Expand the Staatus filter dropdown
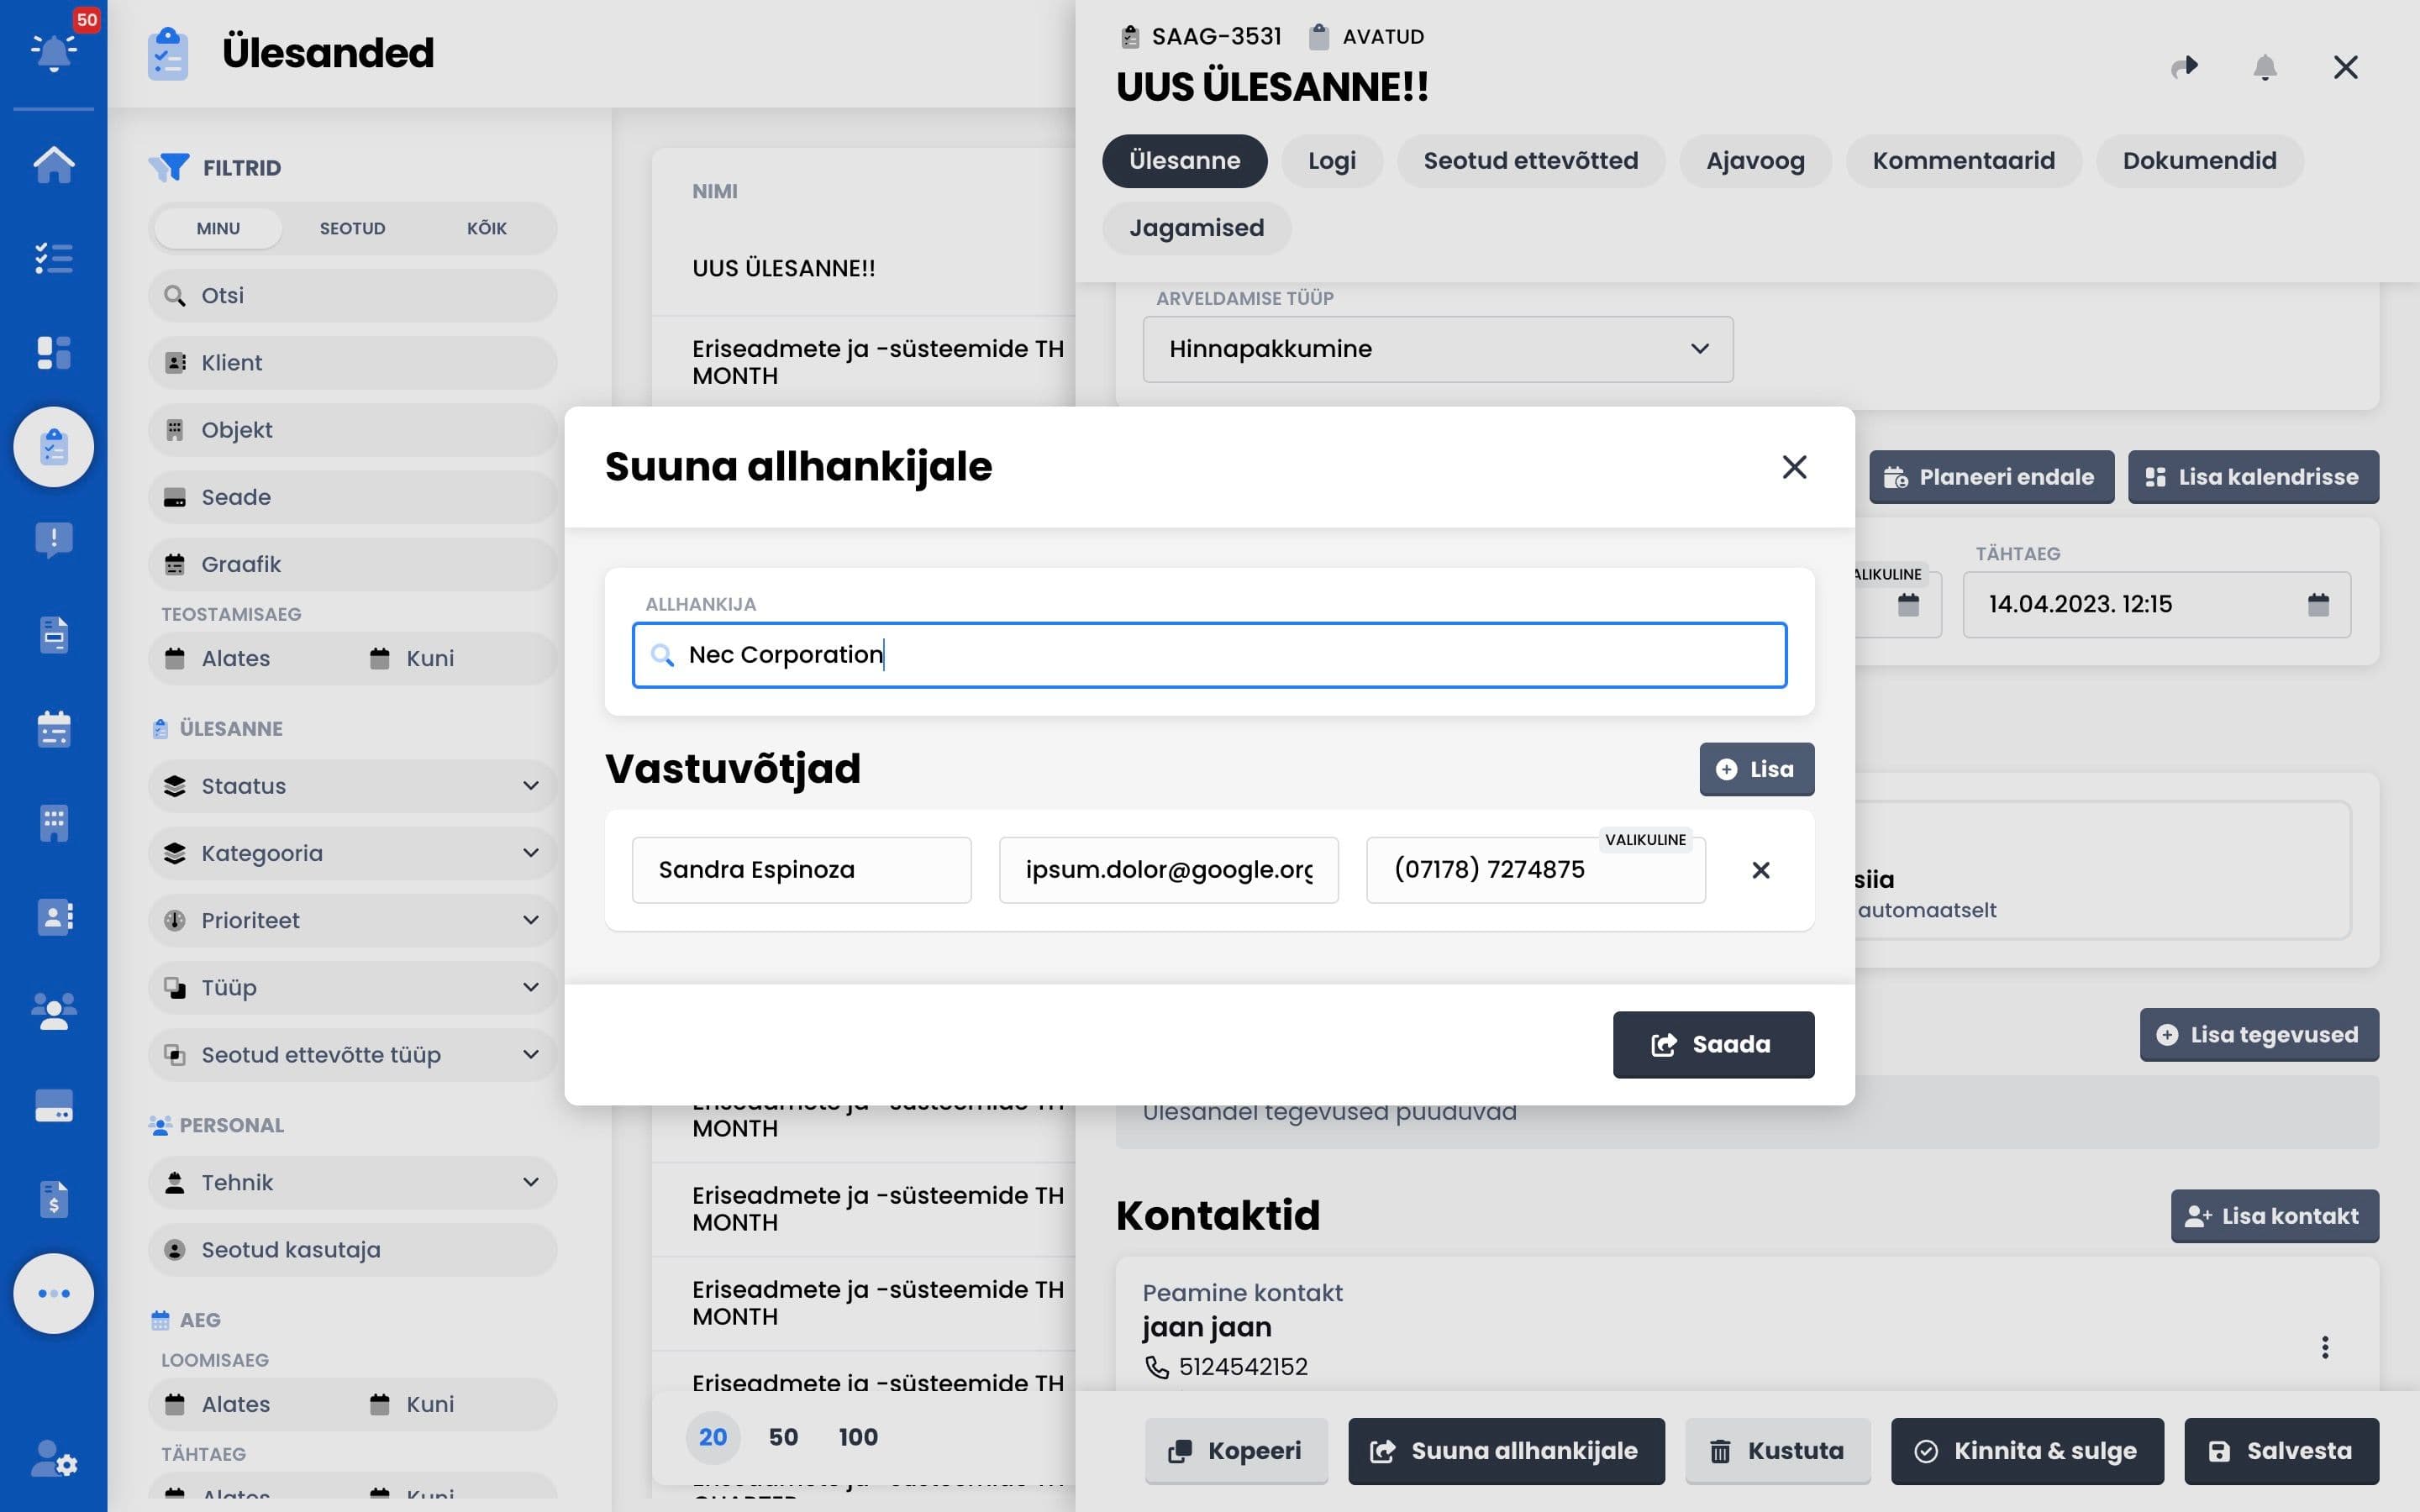Screen dimensions: 2420x1512 point(352,786)
